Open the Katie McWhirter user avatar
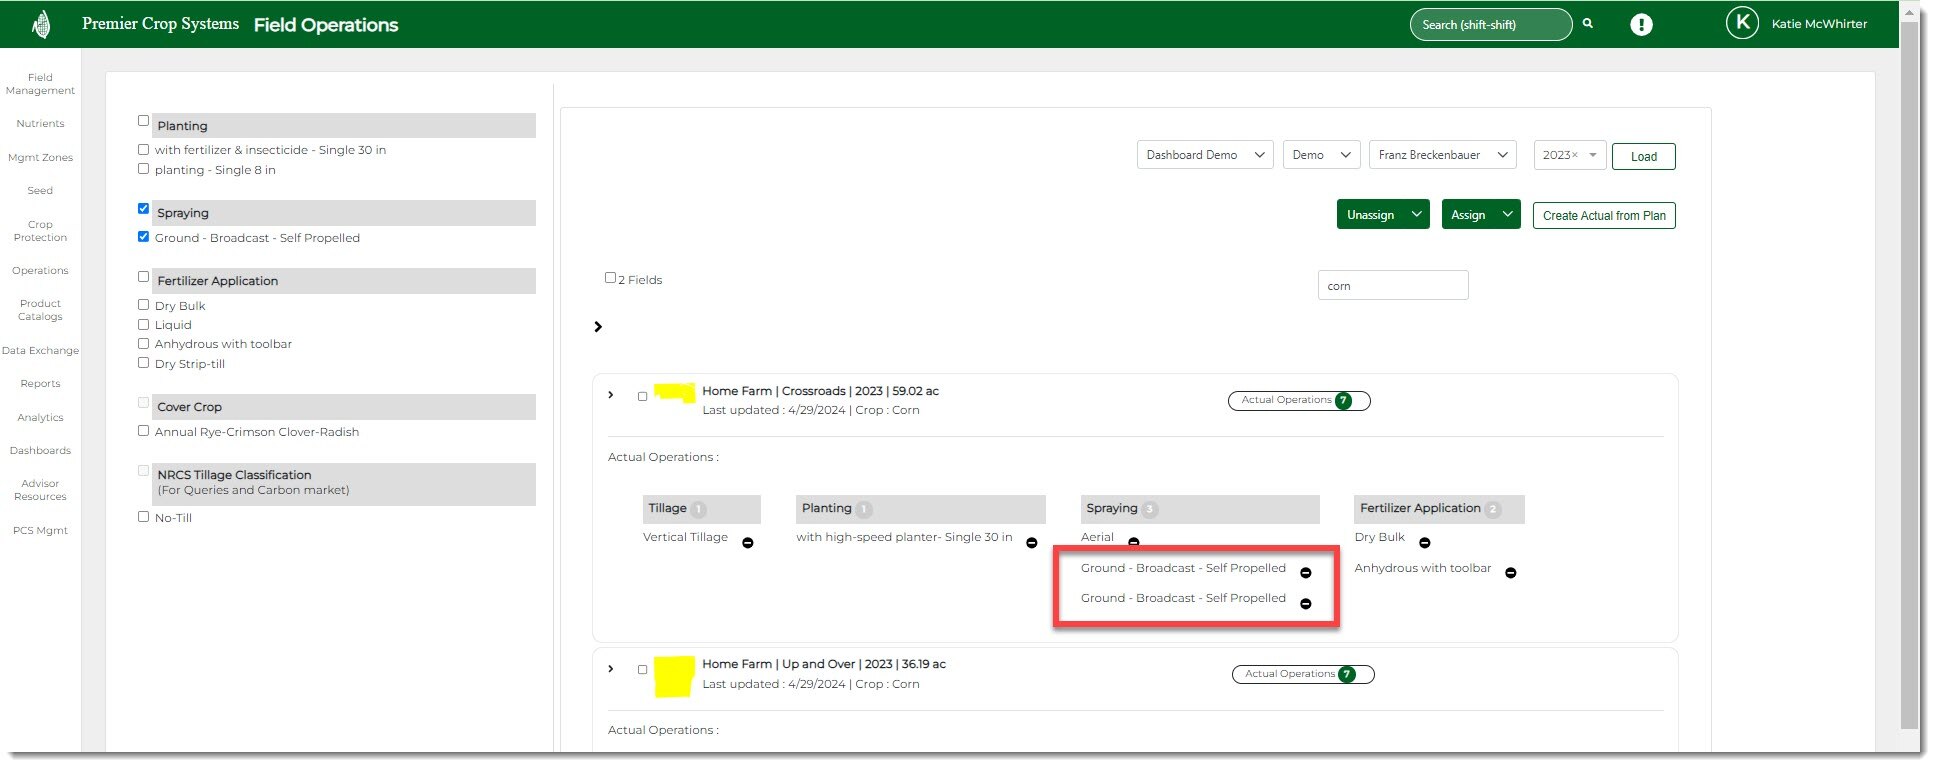 click(1742, 23)
